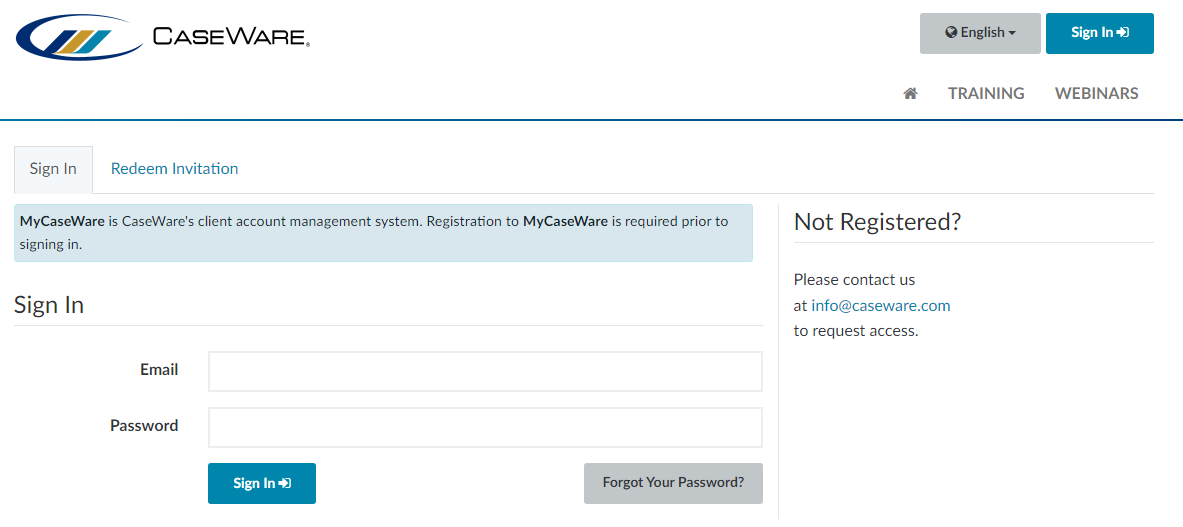Open the info@caseware.com email link
The image size is (1183, 527).
click(880, 306)
